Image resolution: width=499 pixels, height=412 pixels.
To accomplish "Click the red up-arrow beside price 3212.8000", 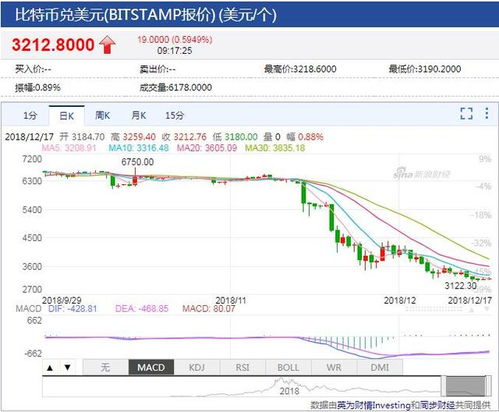I will (x=107, y=44).
